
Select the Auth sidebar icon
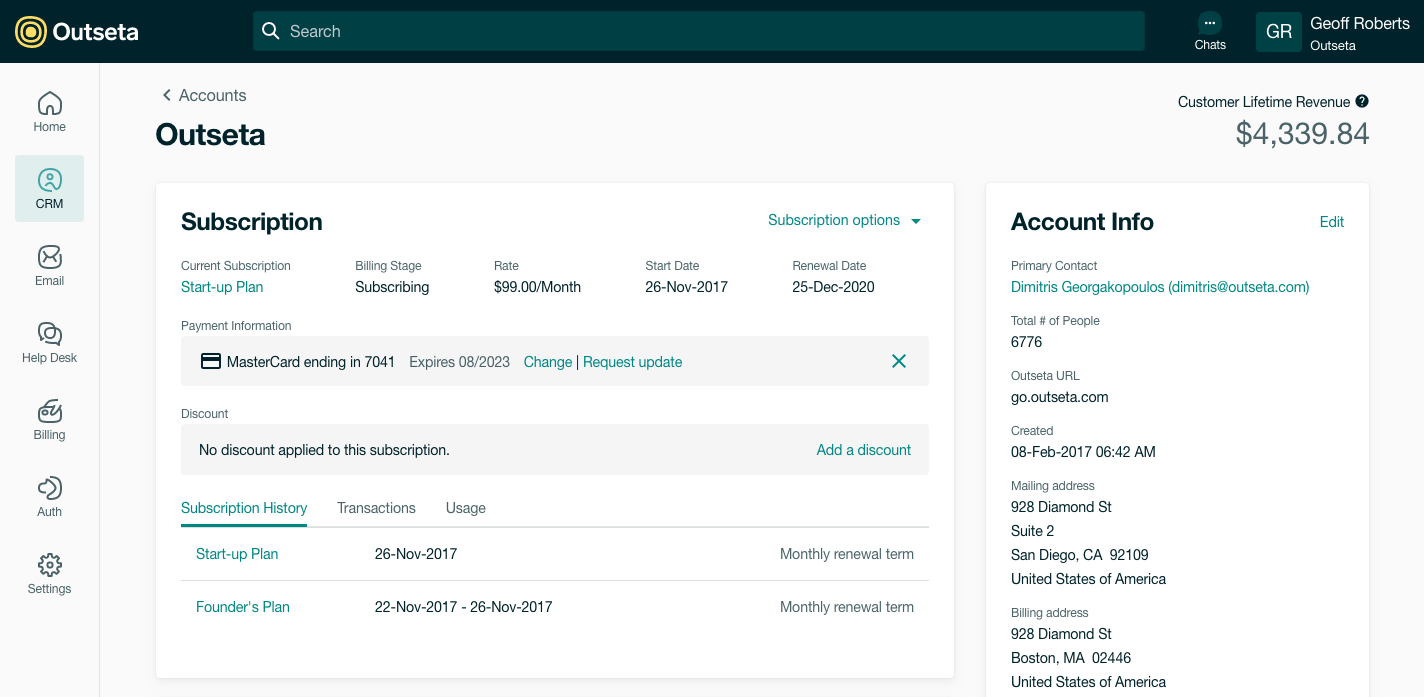click(x=49, y=496)
